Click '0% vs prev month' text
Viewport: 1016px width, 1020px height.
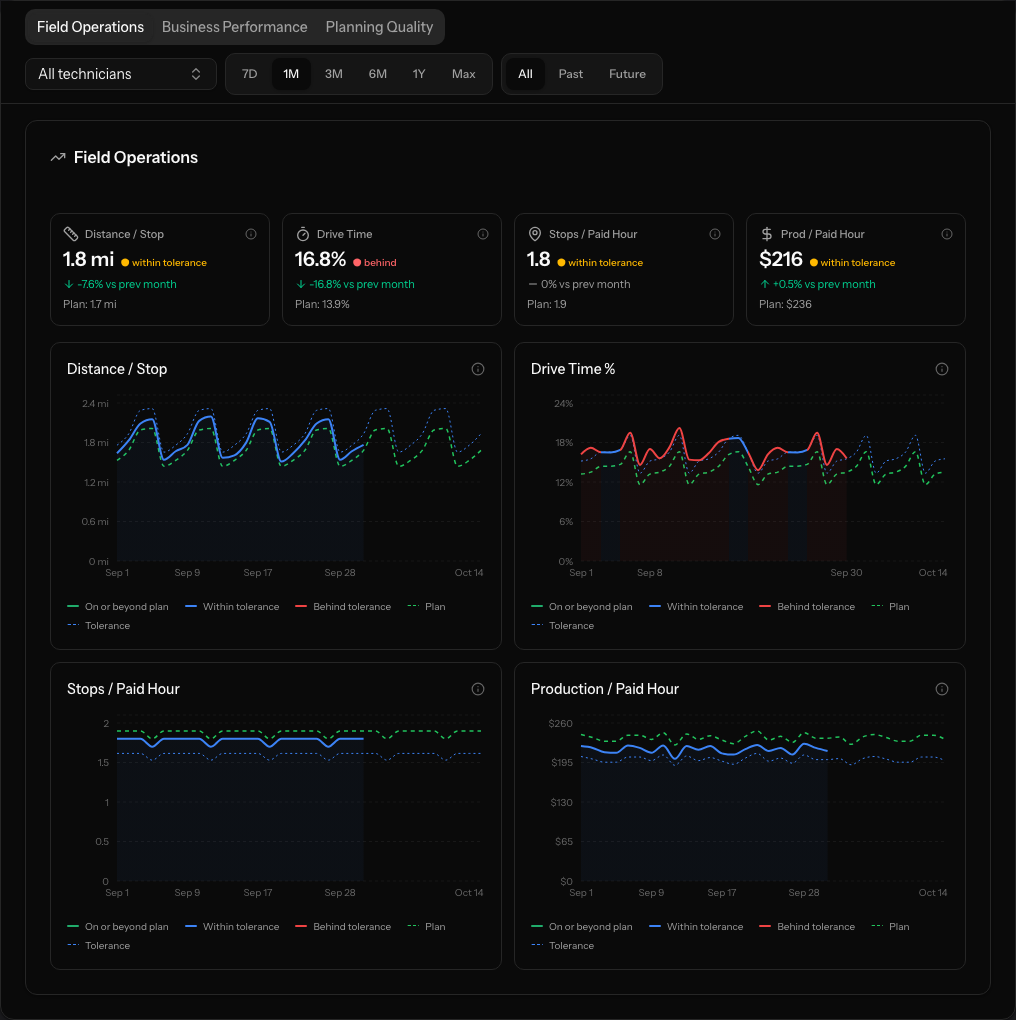[585, 284]
